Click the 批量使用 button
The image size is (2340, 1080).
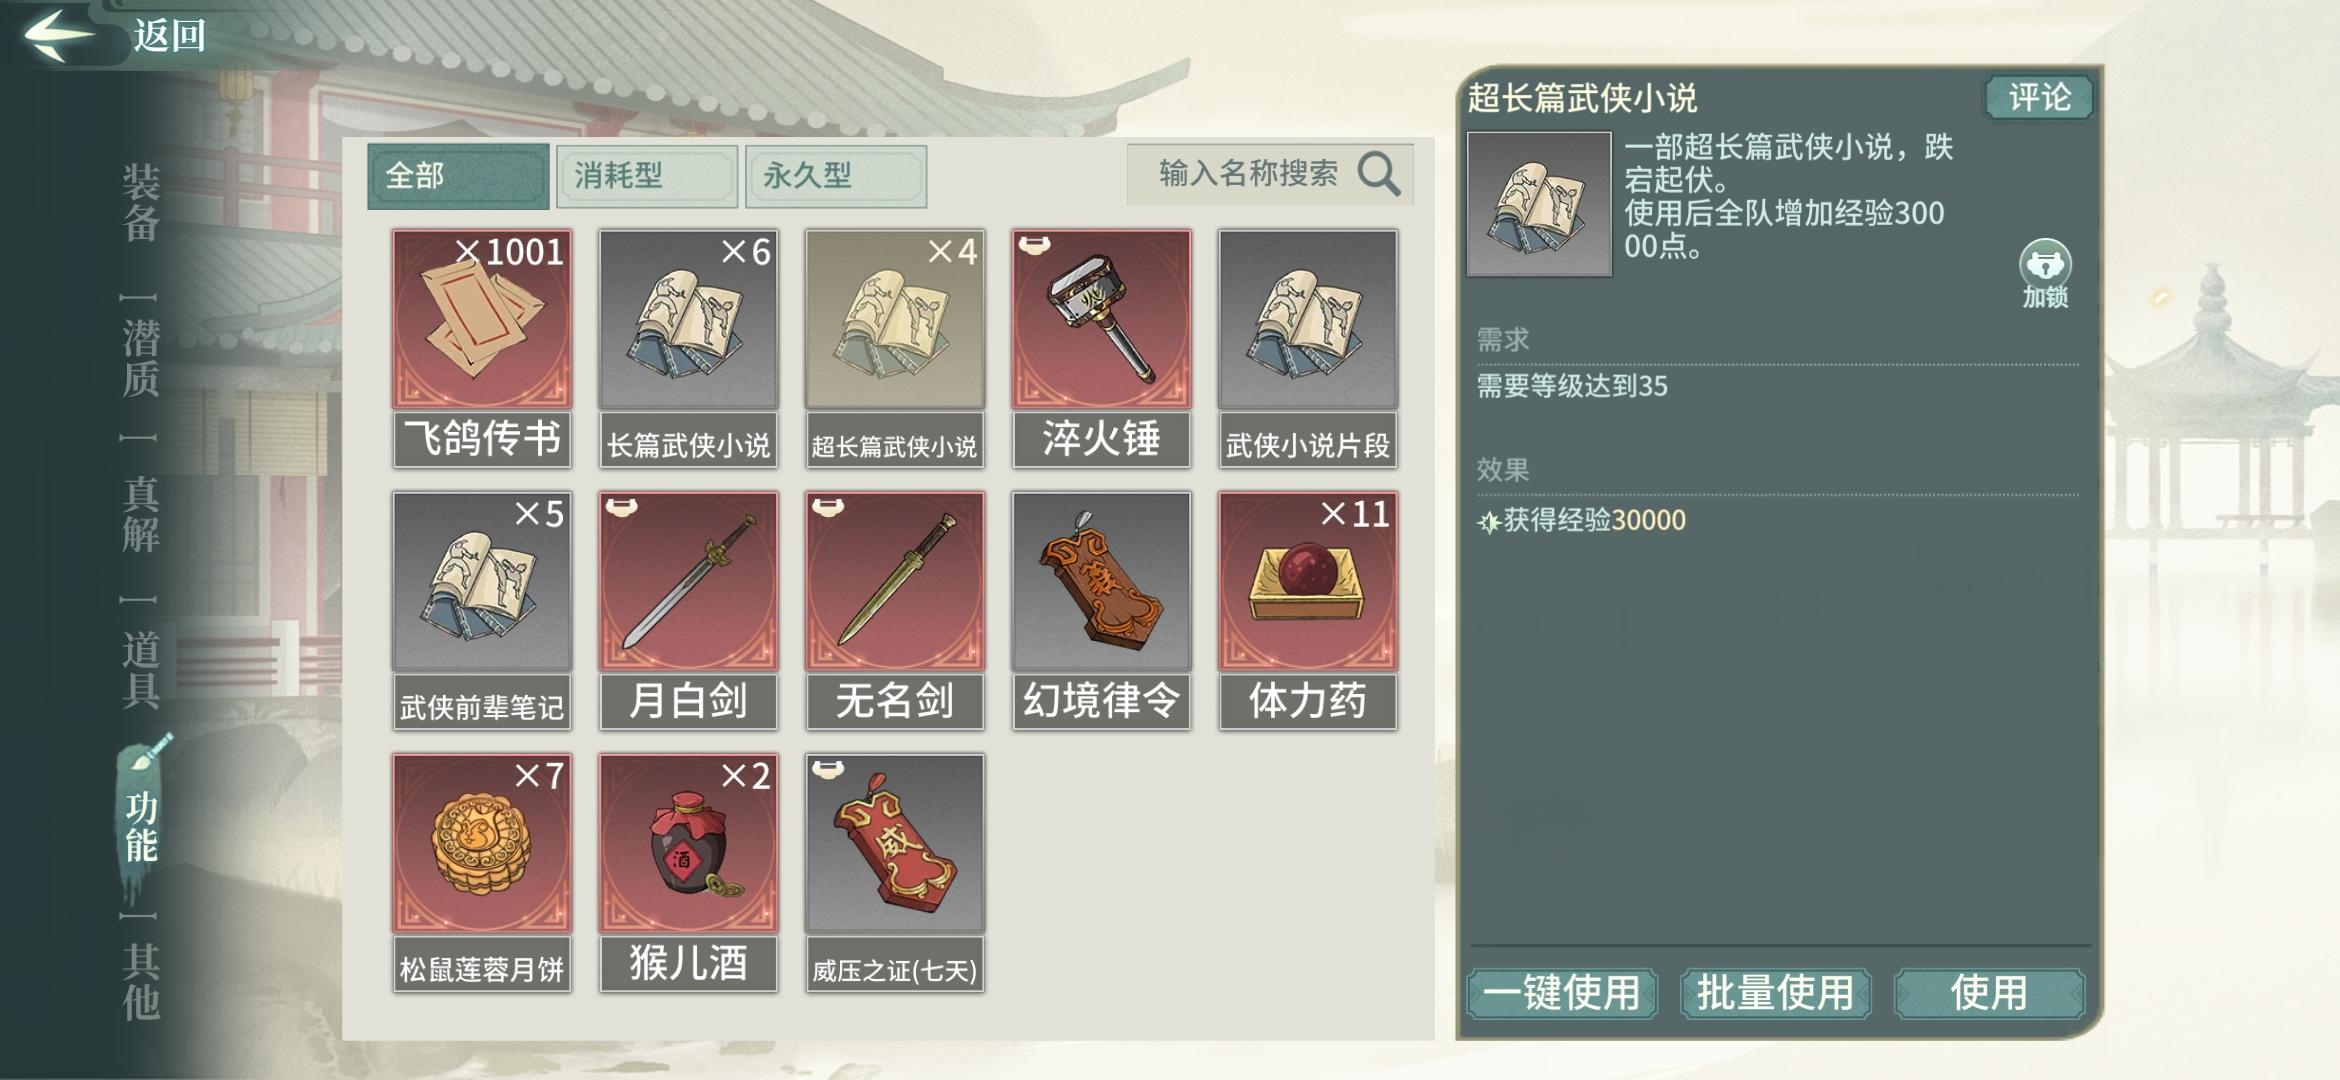(x=1775, y=993)
